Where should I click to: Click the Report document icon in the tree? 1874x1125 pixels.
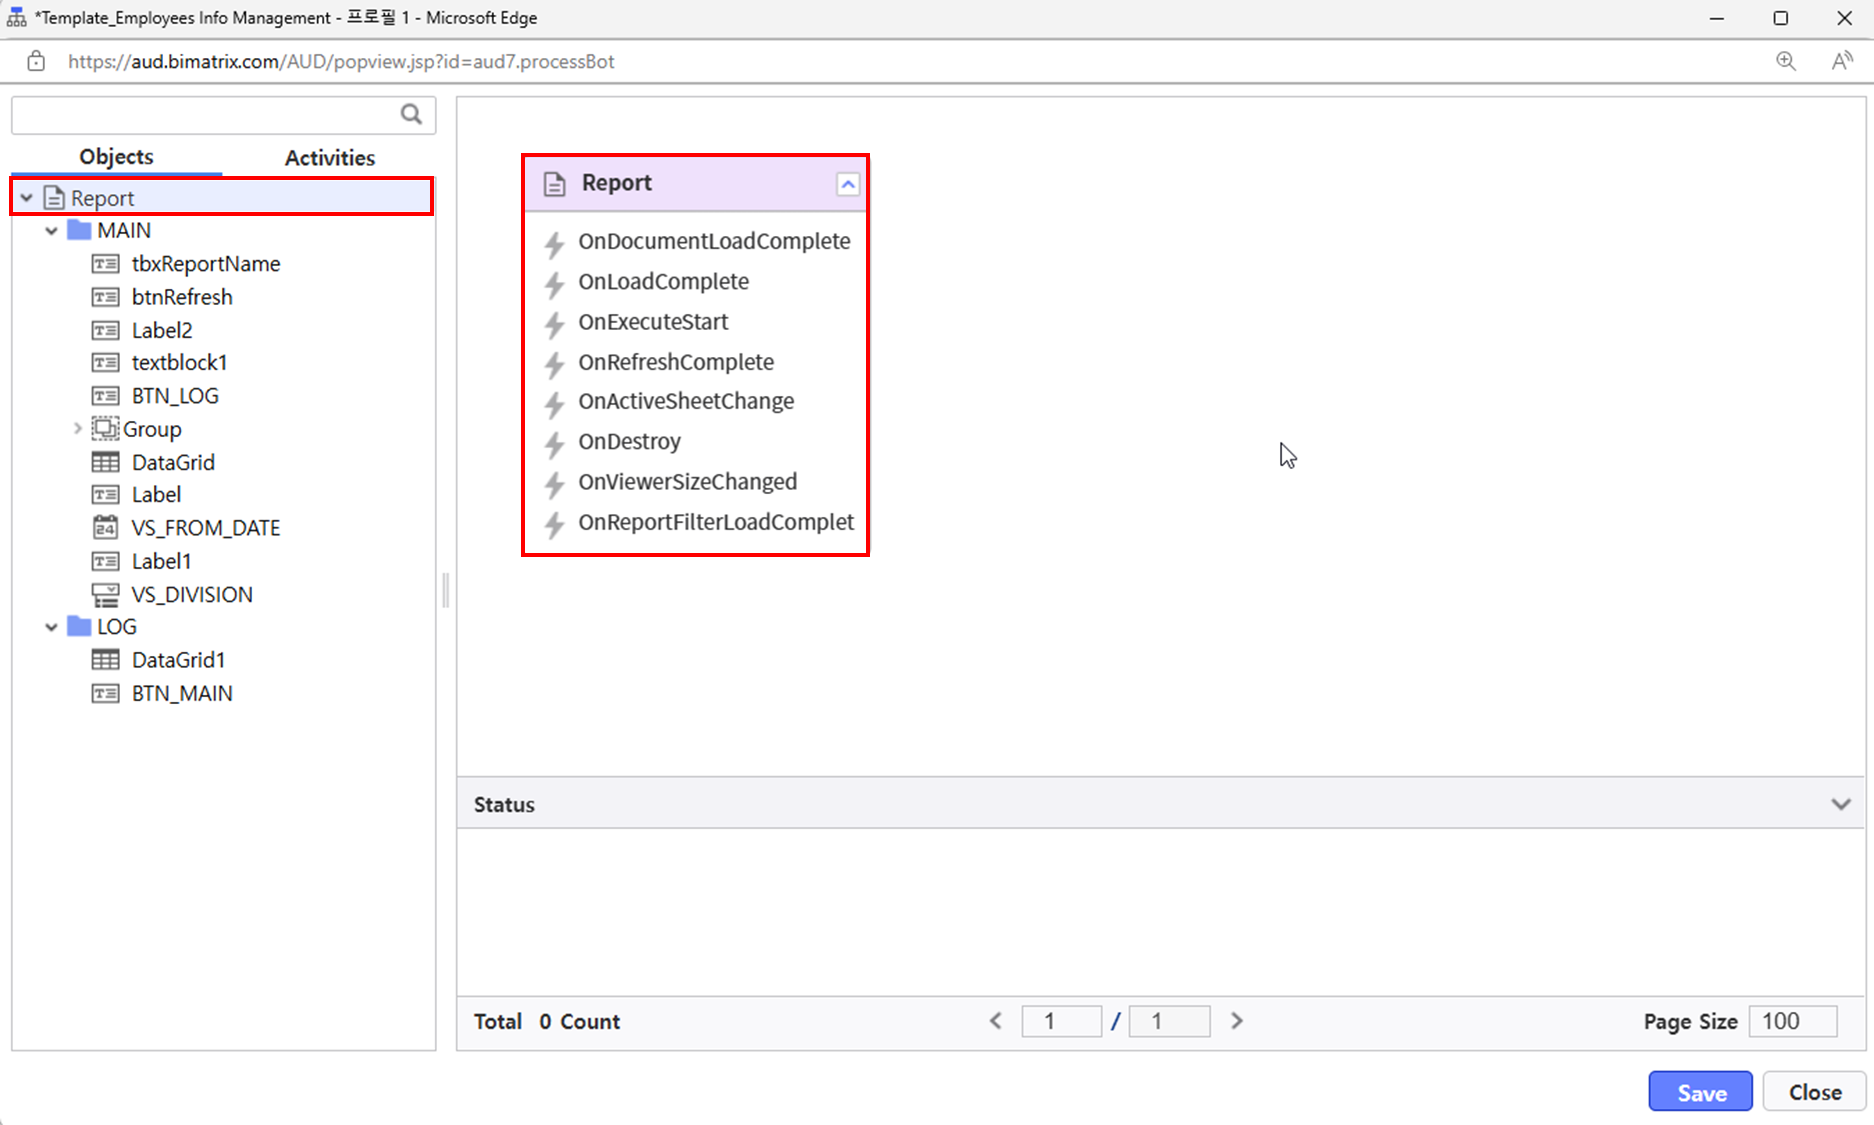[54, 198]
